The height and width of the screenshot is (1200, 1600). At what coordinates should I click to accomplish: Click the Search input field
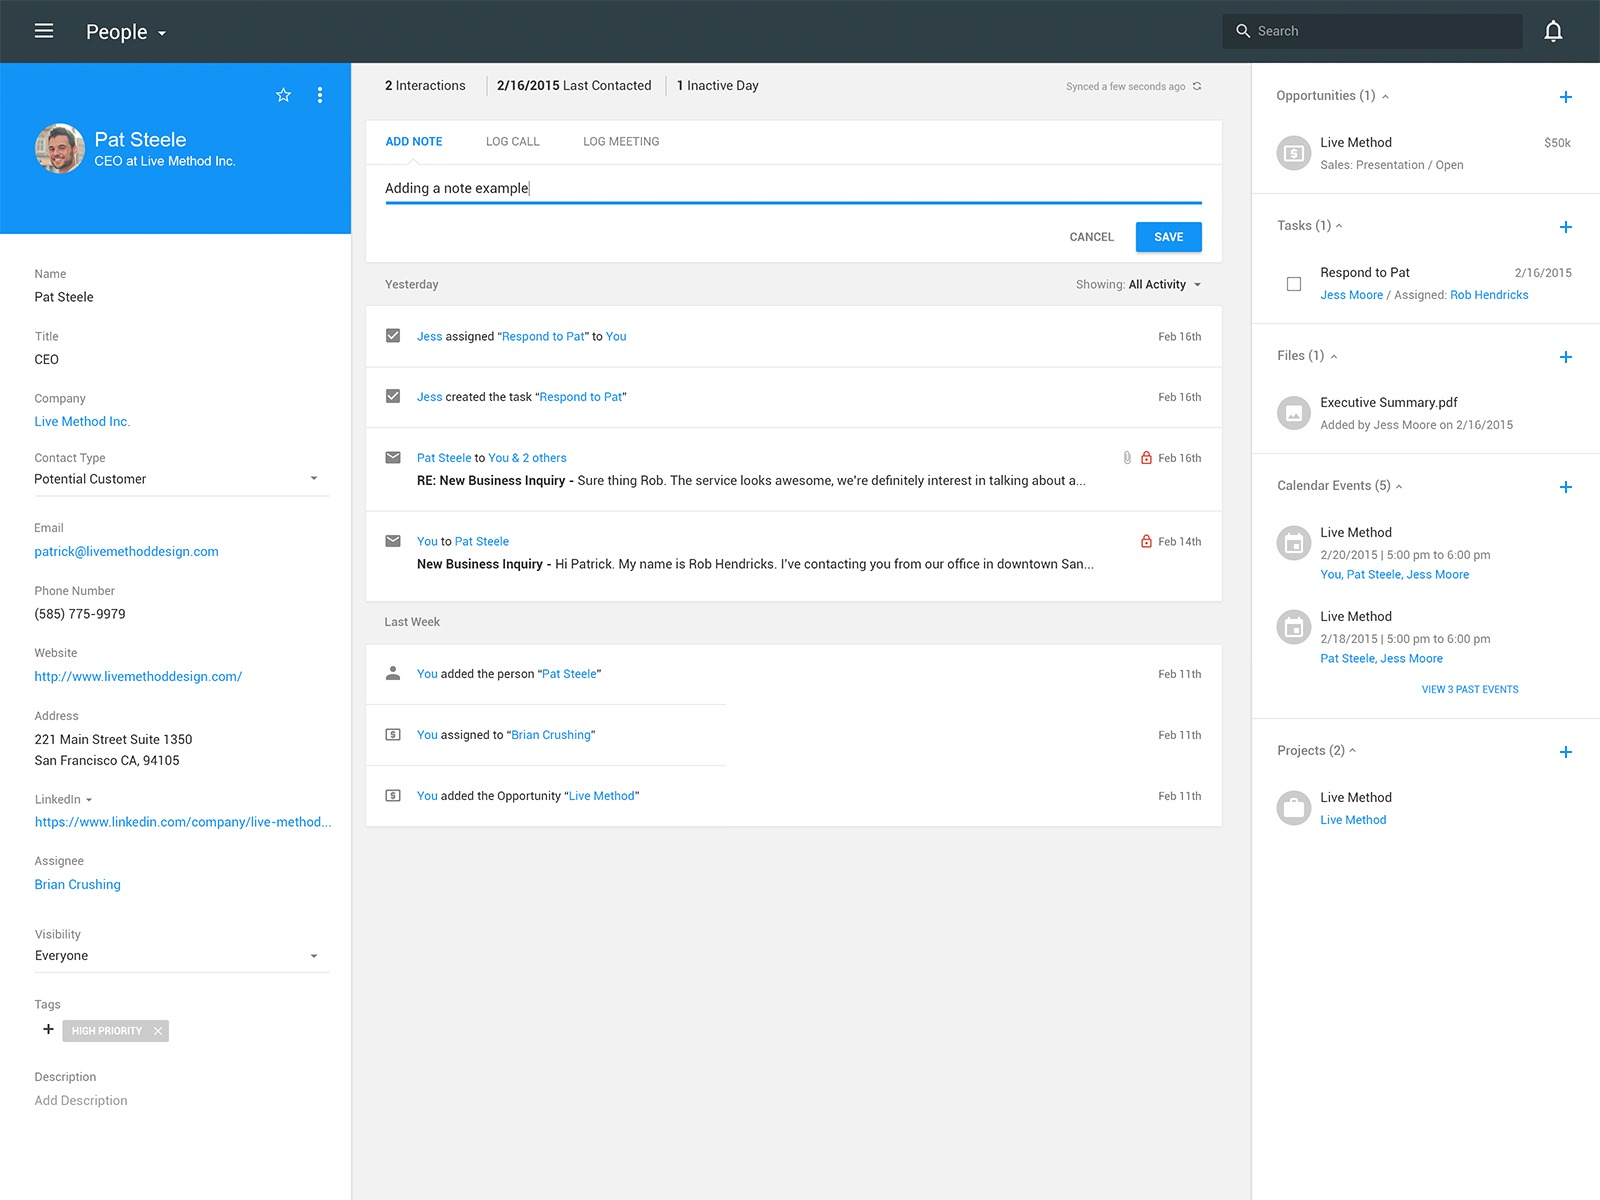pyautogui.click(x=1380, y=31)
